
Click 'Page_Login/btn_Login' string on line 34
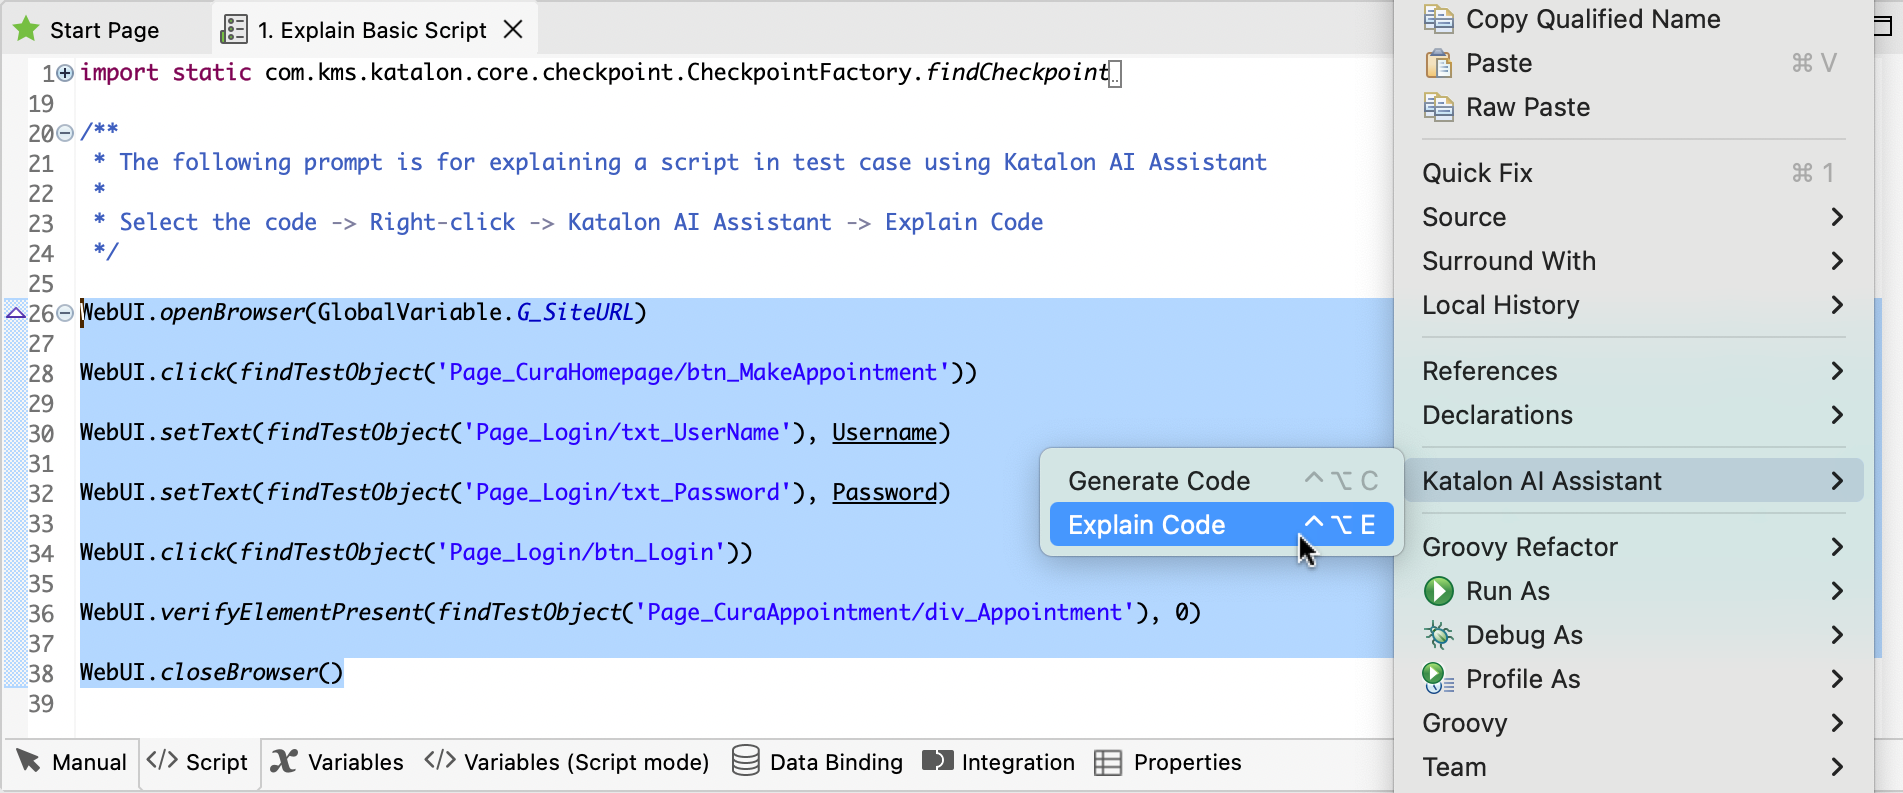pos(581,553)
